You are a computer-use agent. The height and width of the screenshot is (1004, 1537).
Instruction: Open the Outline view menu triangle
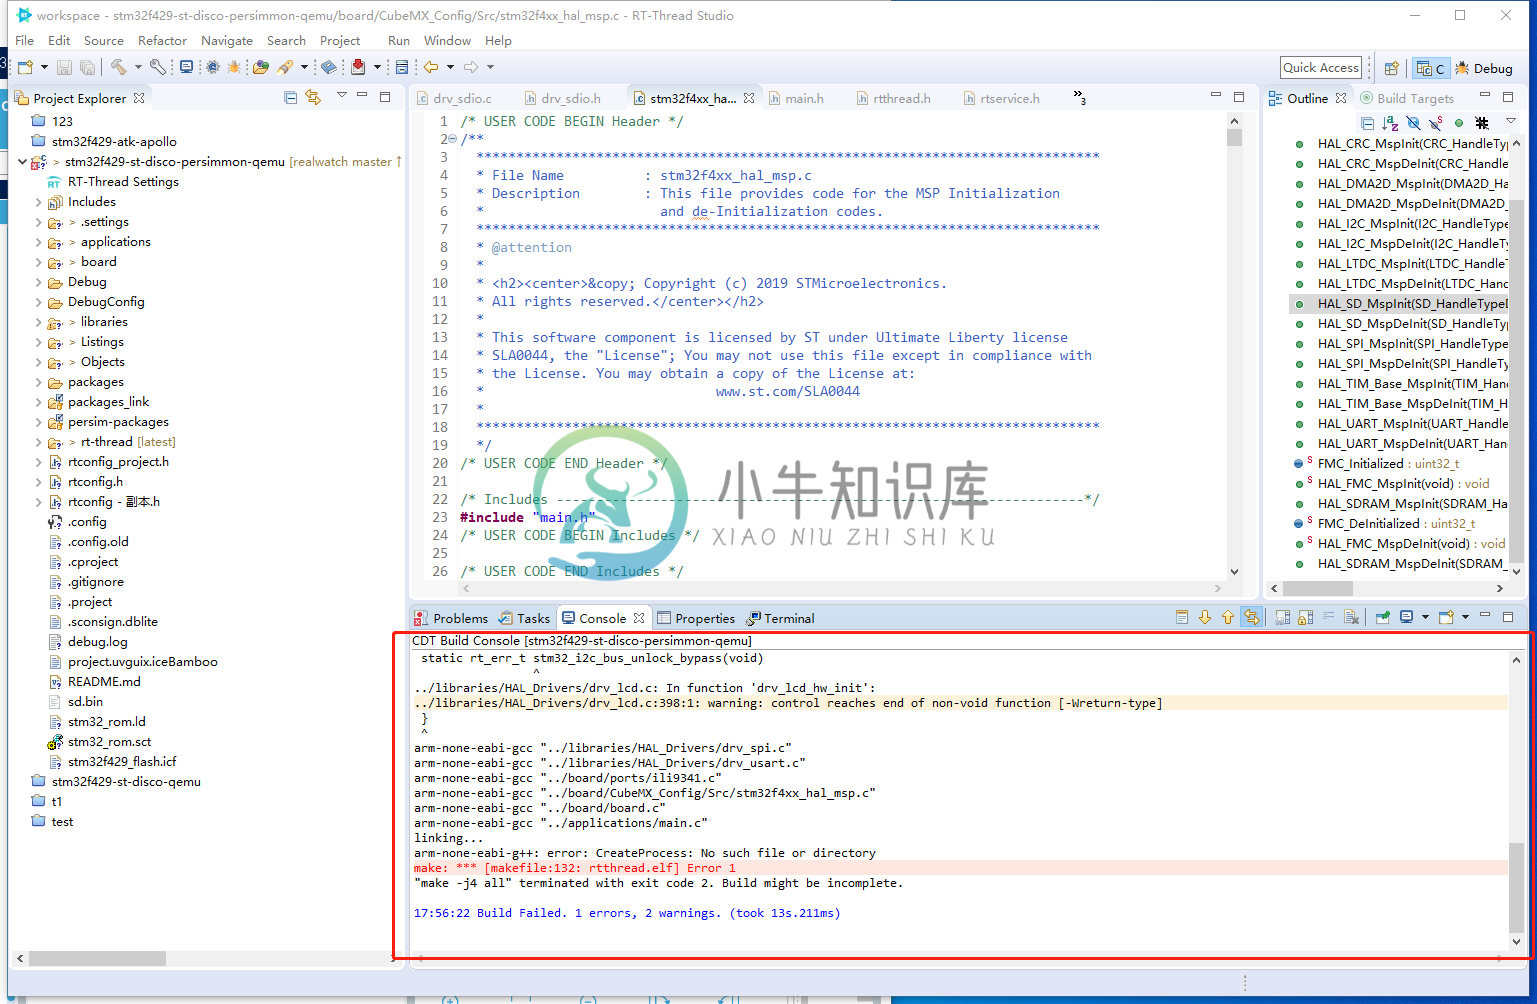pyautogui.click(x=1511, y=122)
